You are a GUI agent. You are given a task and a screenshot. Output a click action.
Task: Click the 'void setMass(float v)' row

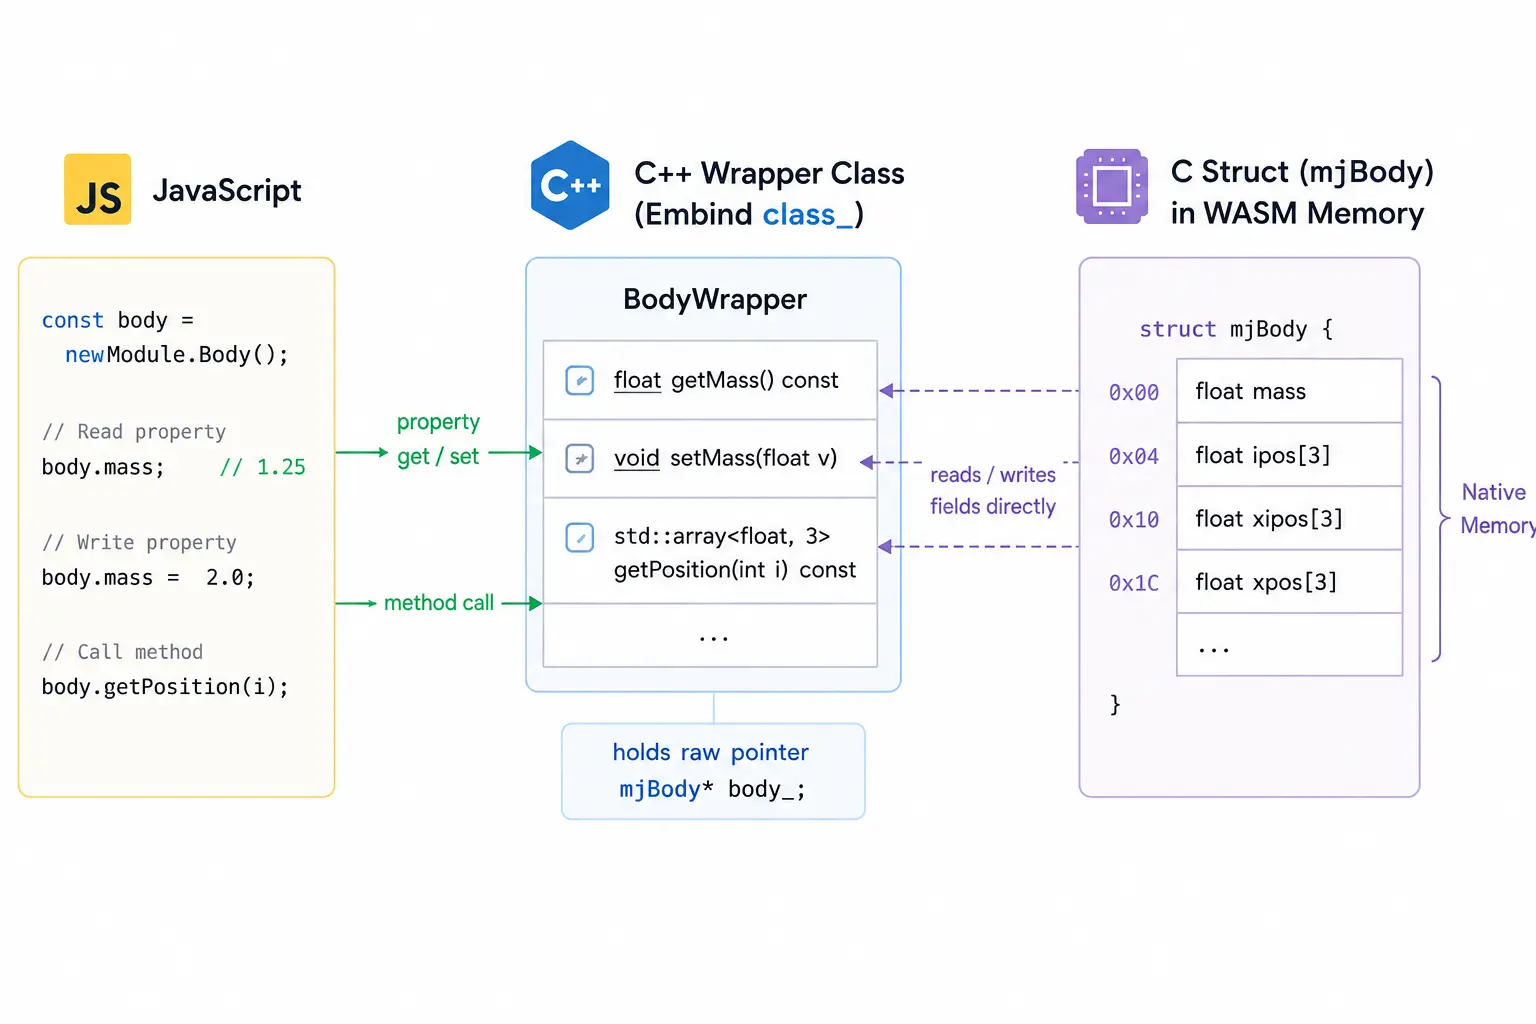tap(710, 458)
